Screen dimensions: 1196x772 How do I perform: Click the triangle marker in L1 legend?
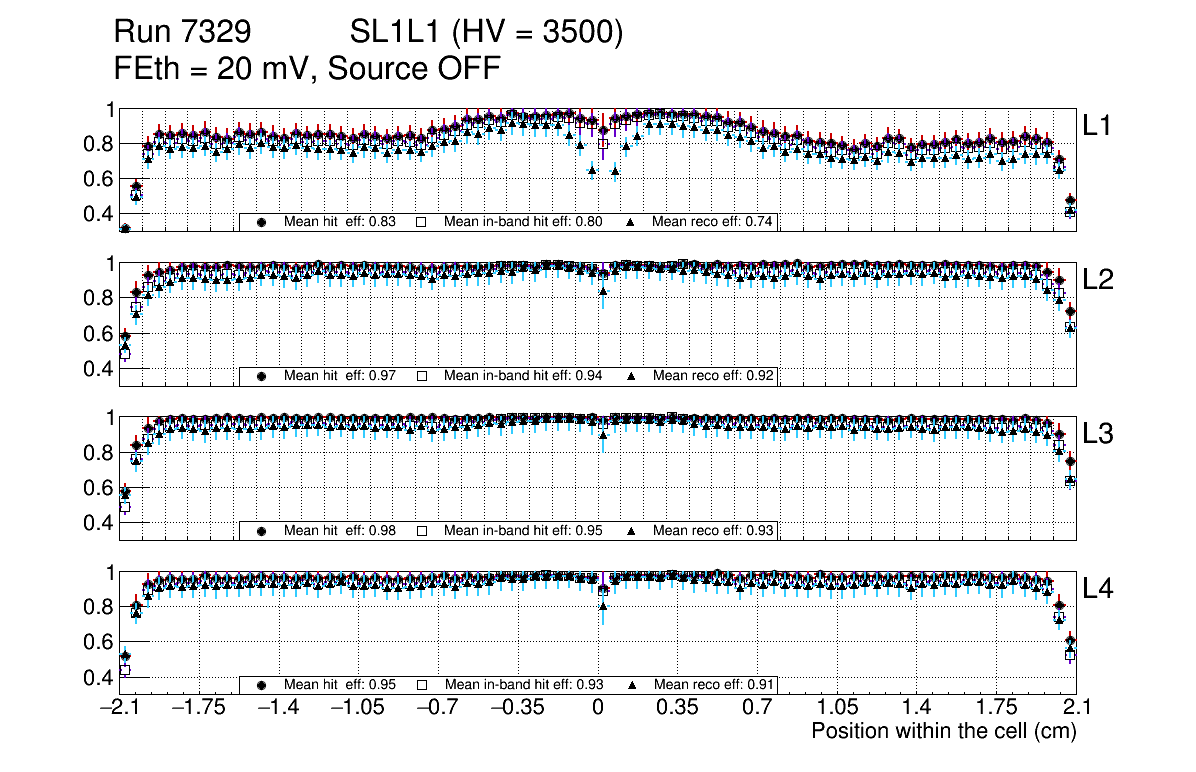632,222
